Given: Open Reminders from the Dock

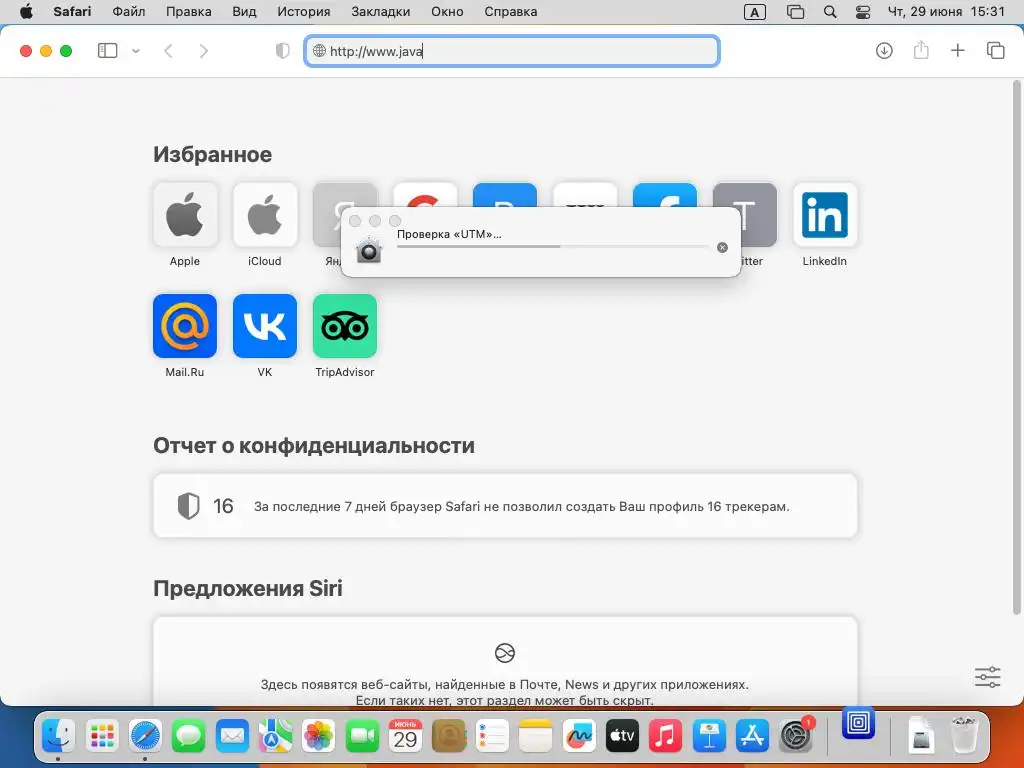Looking at the screenshot, I should pos(492,736).
